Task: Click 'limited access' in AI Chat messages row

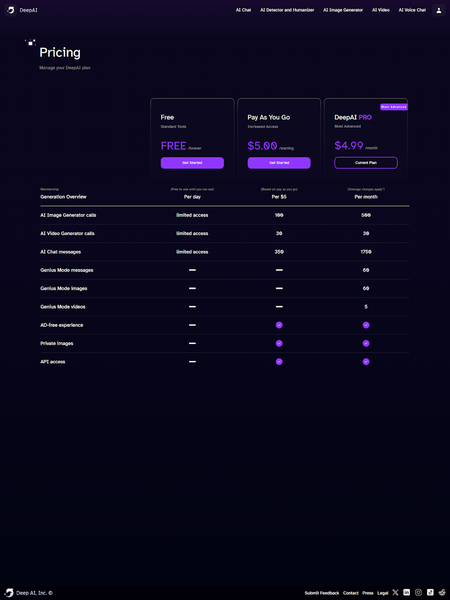Action: point(192,252)
